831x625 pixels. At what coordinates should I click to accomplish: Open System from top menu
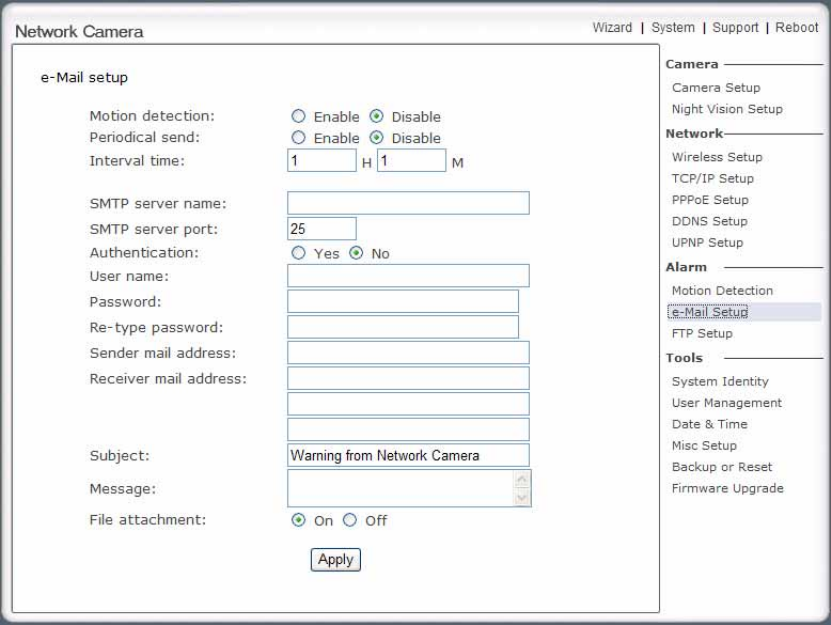pos(673,27)
